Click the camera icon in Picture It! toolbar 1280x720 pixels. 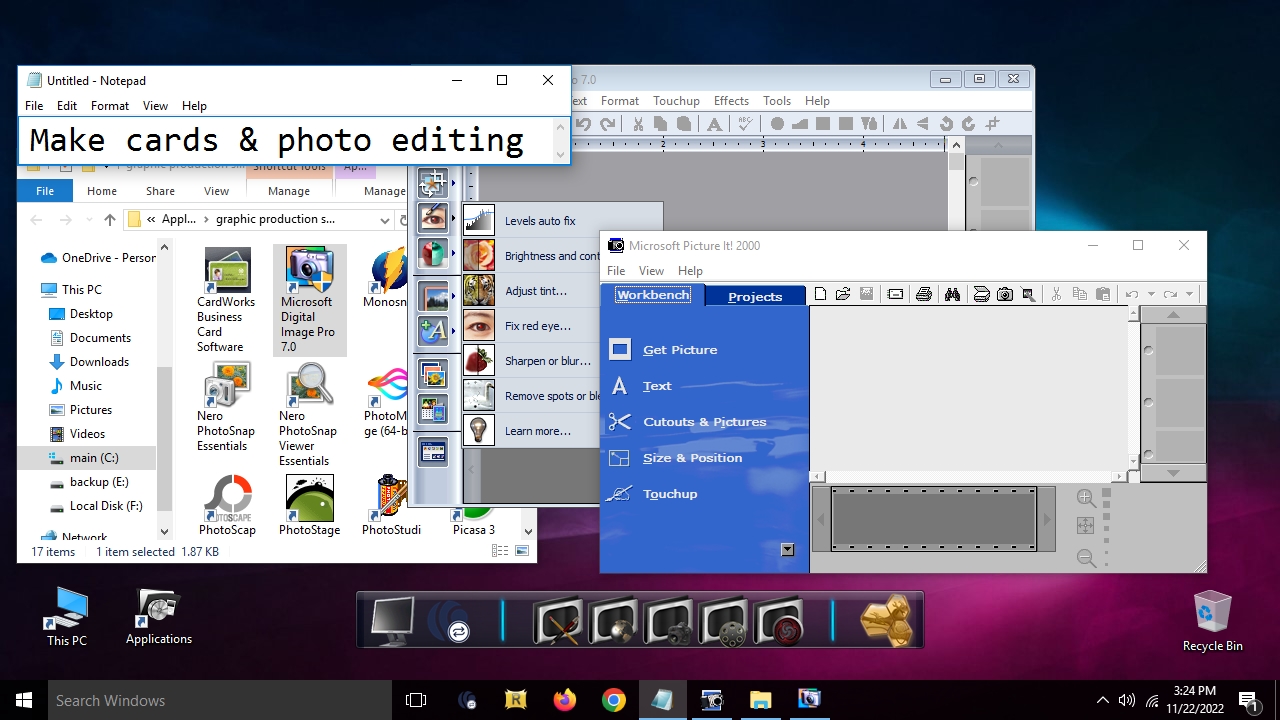click(x=1005, y=294)
